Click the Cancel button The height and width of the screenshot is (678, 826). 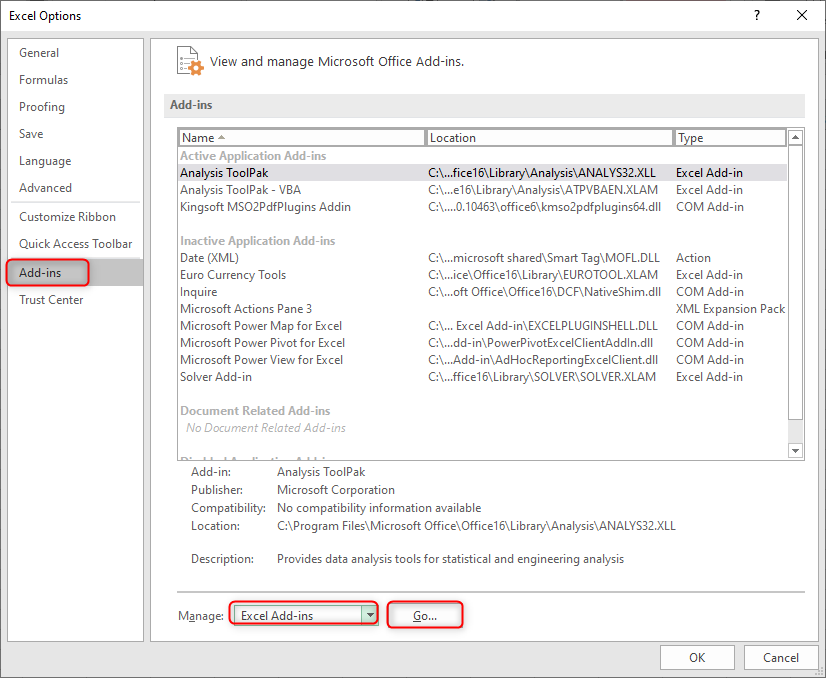coord(781,657)
